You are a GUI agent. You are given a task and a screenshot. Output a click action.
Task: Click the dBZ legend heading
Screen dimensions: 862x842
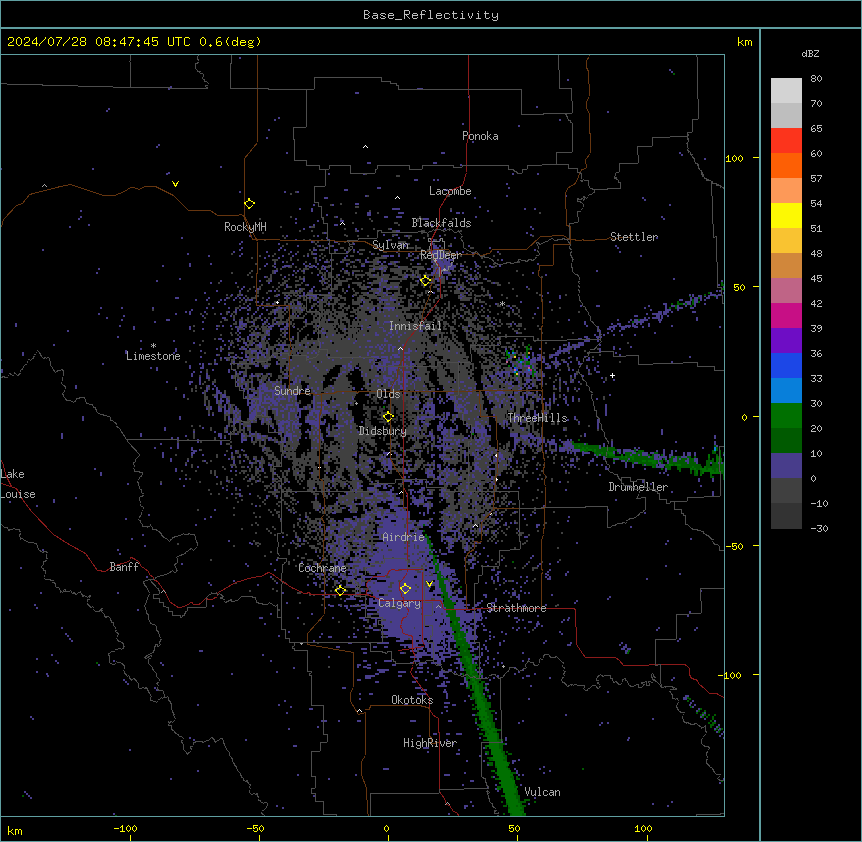810,54
